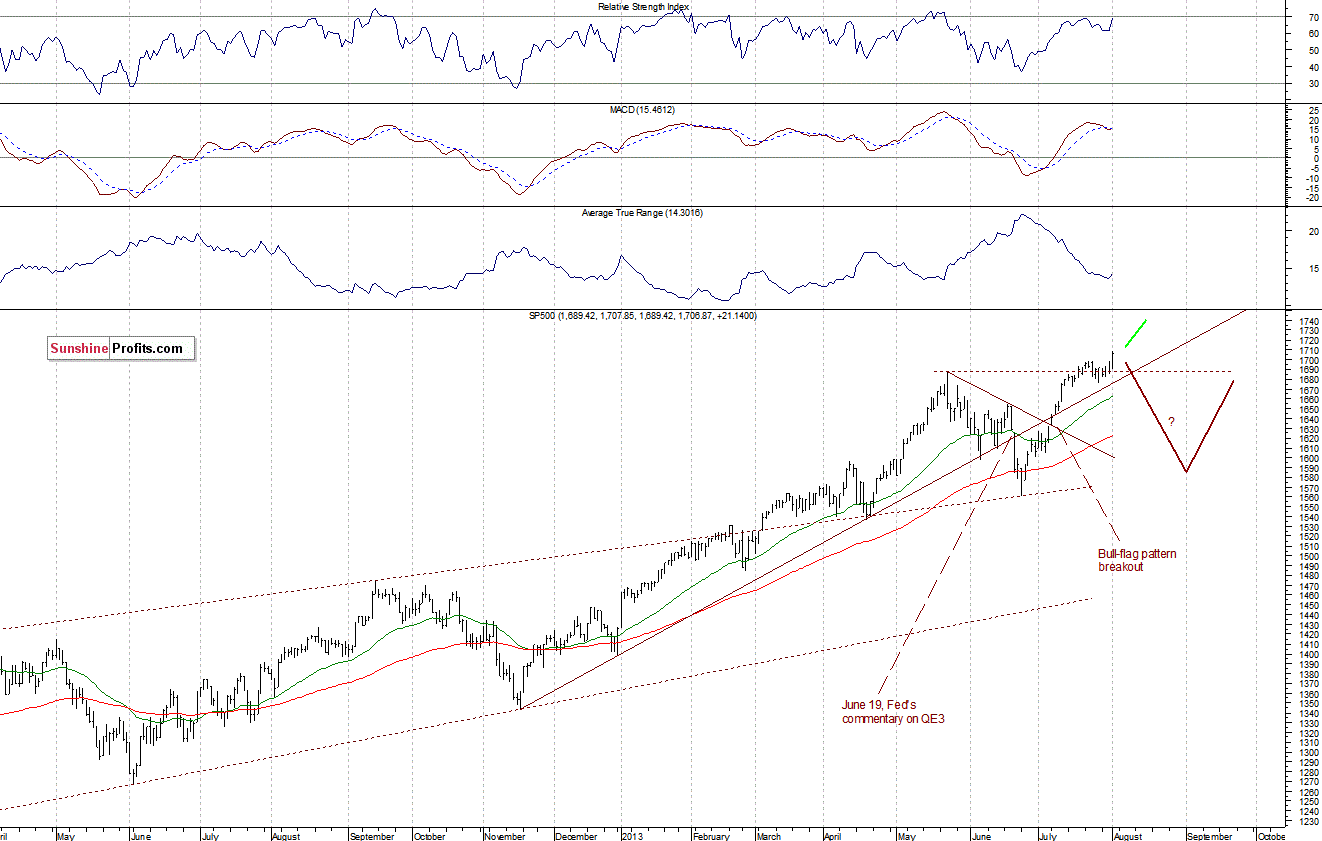Click the 1450 price axis label
Image resolution: width=1322 pixels, height=841 pixels.
tap(1309, 605)
